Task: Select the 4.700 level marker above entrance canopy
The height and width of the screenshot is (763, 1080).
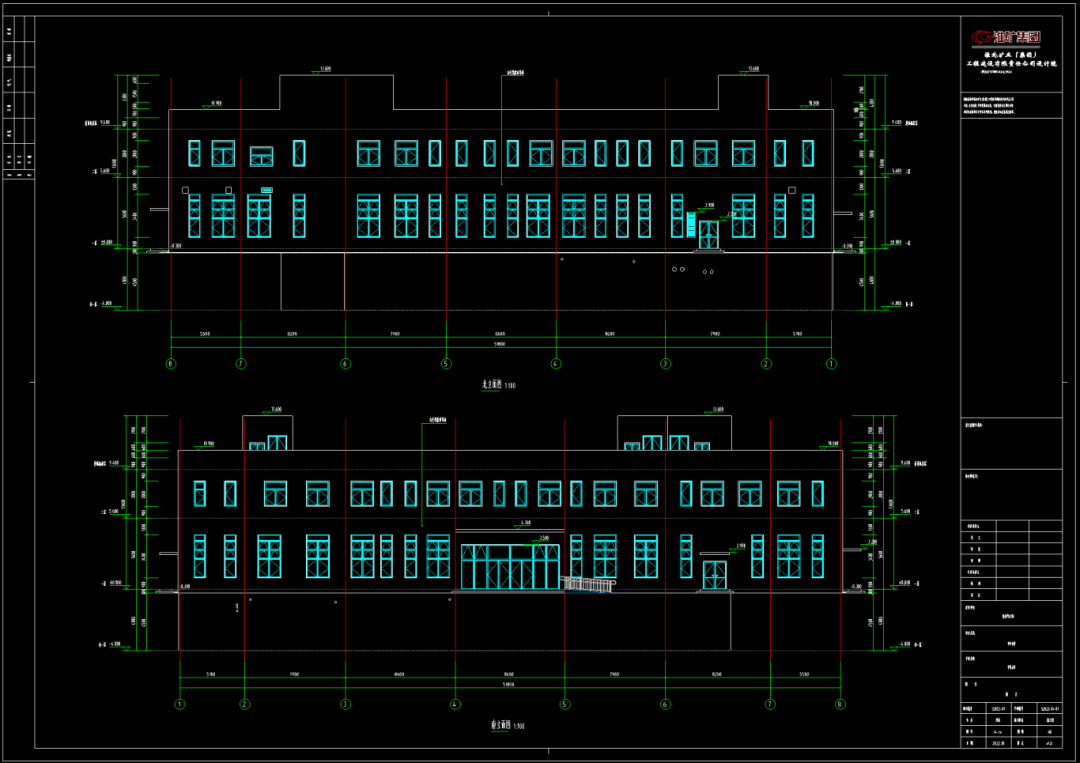Action: point(524,523)
